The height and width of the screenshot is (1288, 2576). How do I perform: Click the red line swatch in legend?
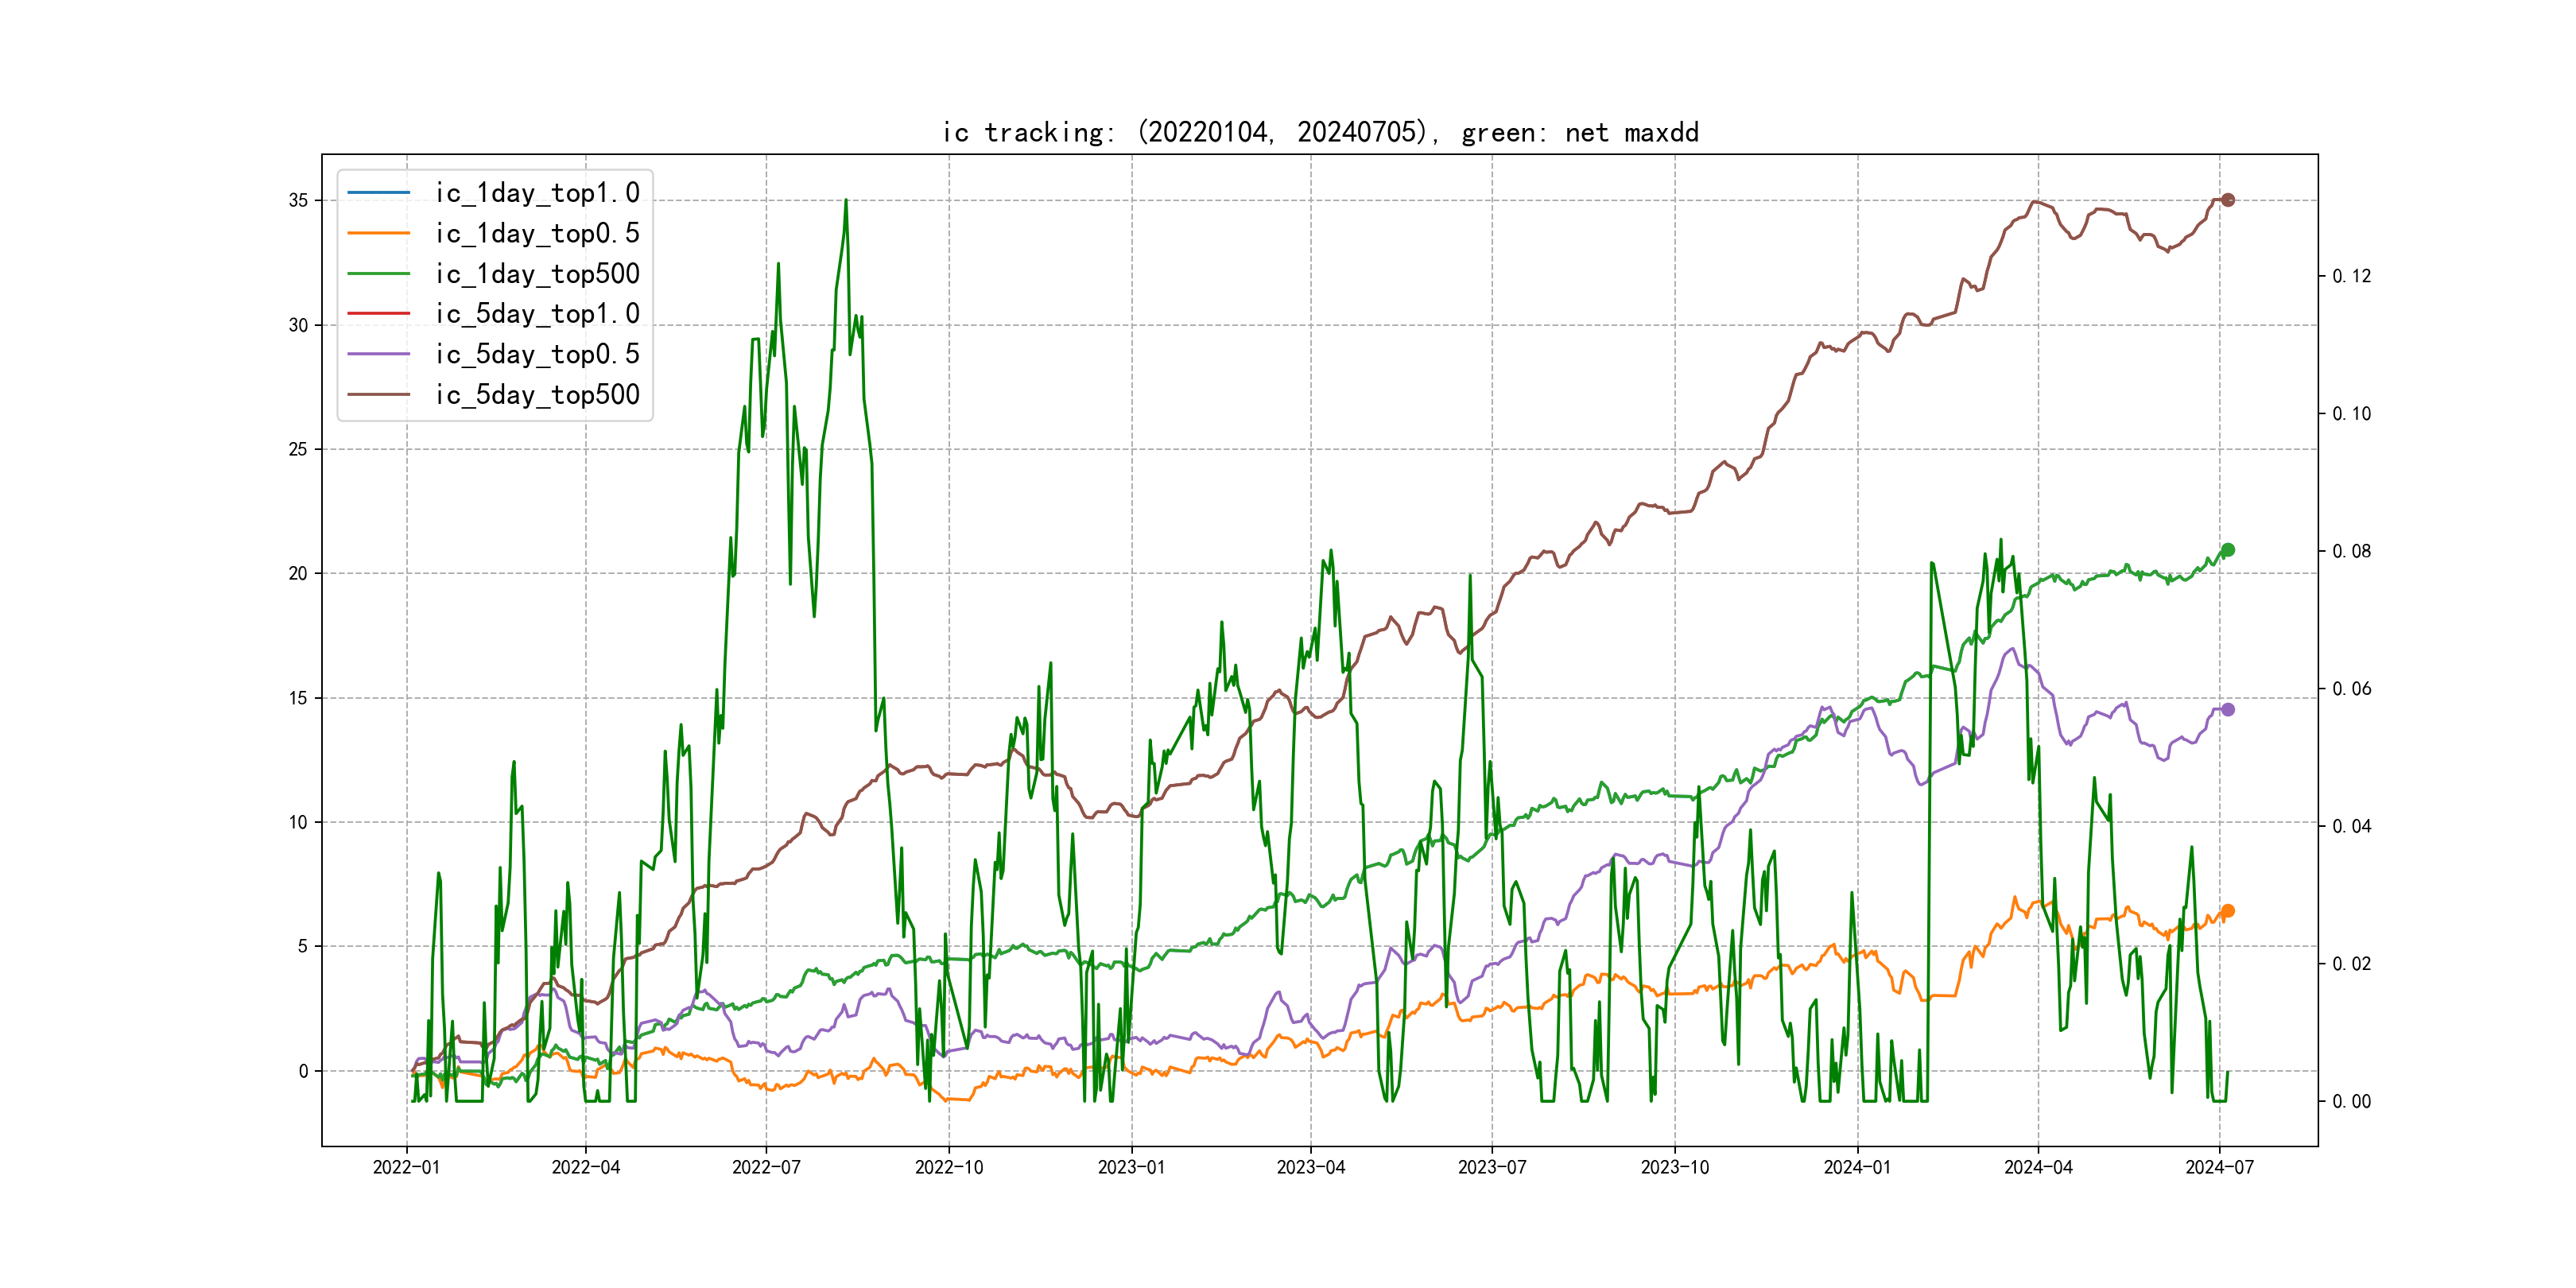[378, 314]
